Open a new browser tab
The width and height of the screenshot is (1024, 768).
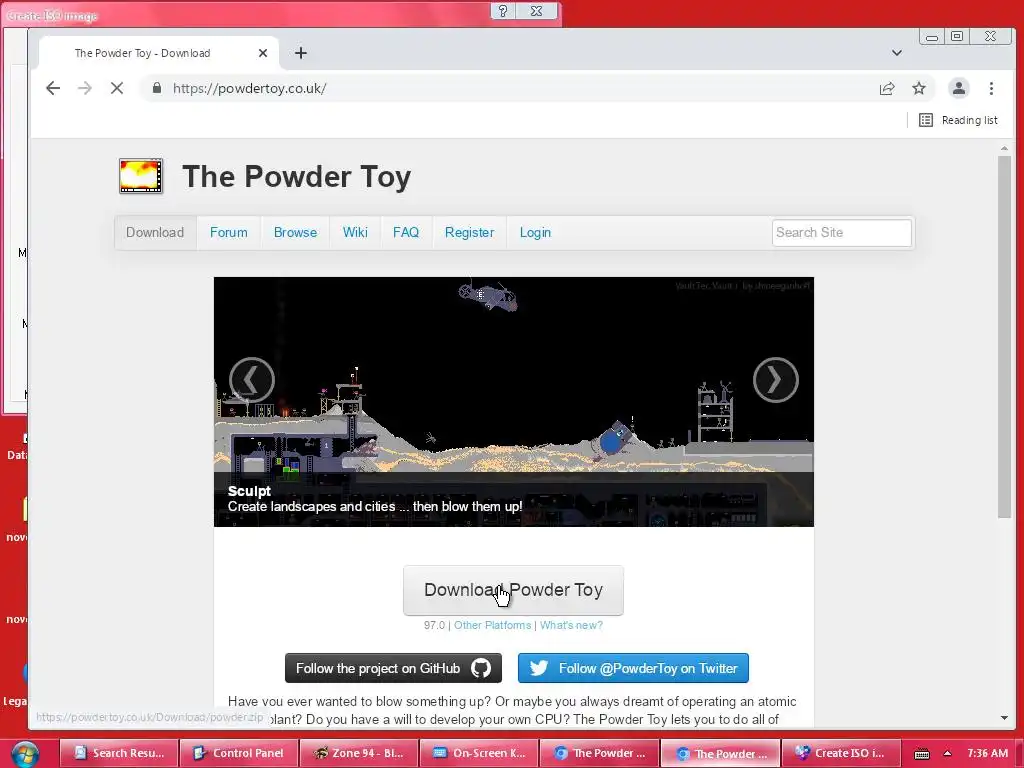coord(300,53)
